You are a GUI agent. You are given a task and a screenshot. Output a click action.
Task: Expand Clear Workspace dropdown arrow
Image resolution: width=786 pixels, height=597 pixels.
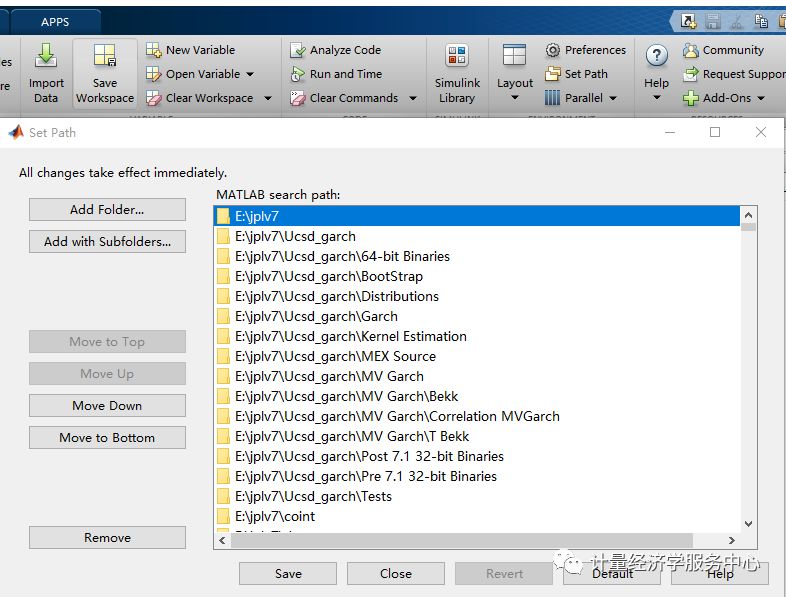coord(268,98)
